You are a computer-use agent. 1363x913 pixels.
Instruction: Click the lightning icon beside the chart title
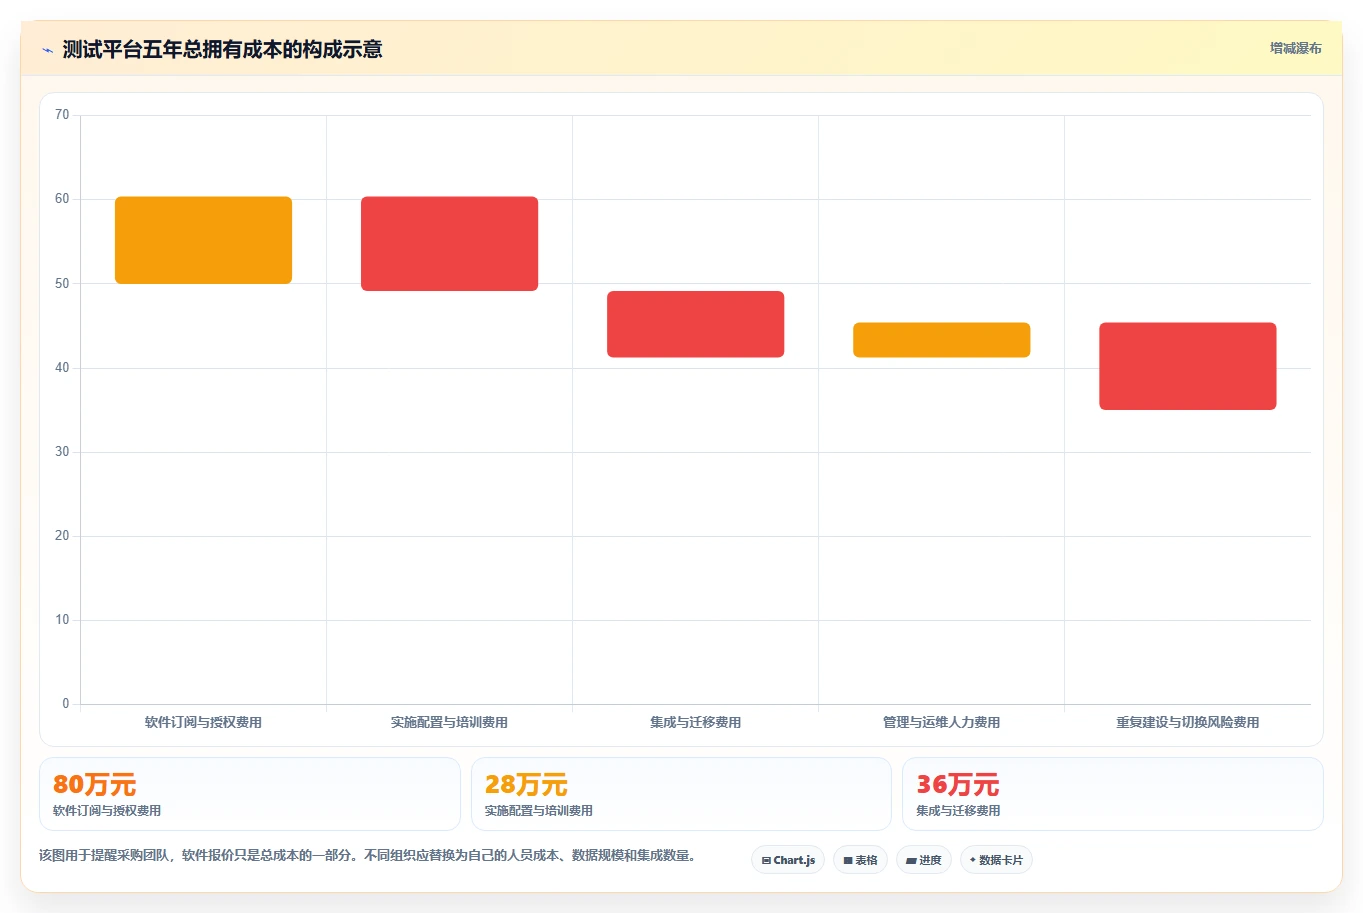pos(47,50)
